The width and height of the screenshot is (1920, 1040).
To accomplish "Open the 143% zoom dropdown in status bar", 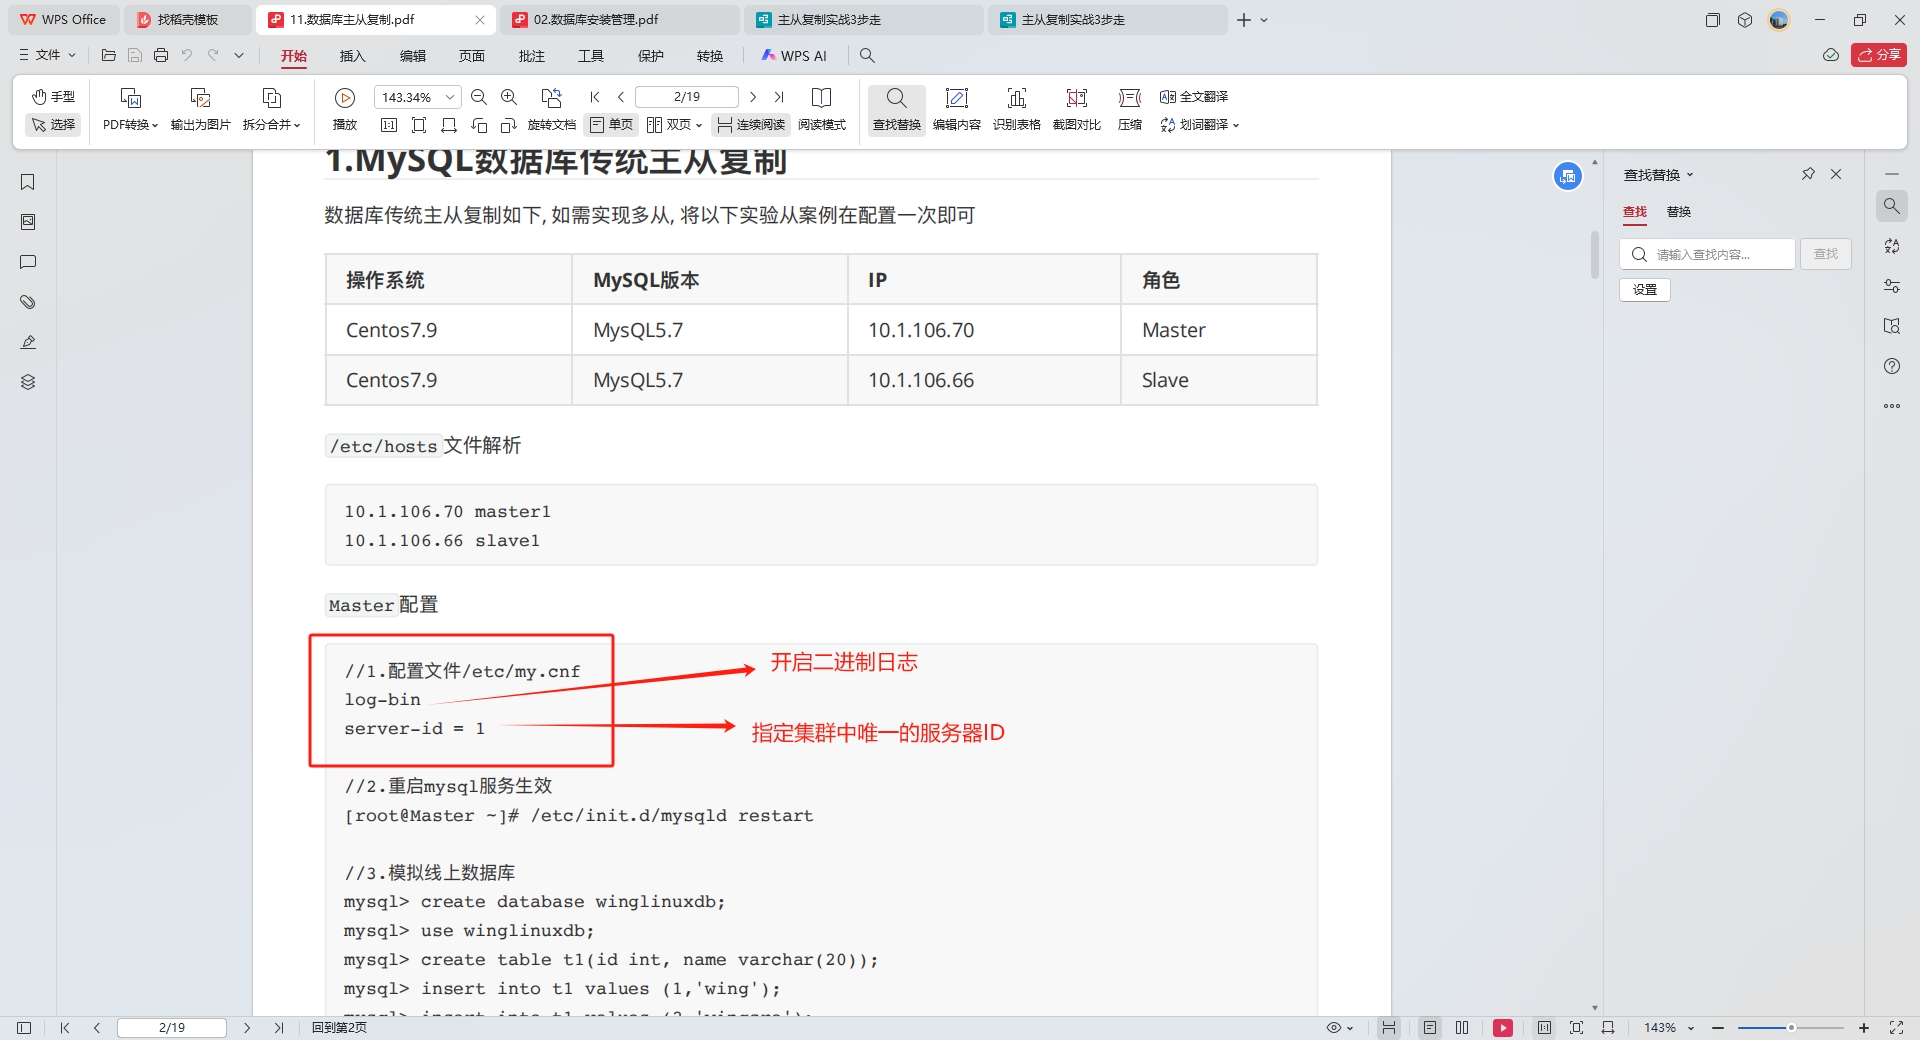I will coord(1669,1028).
